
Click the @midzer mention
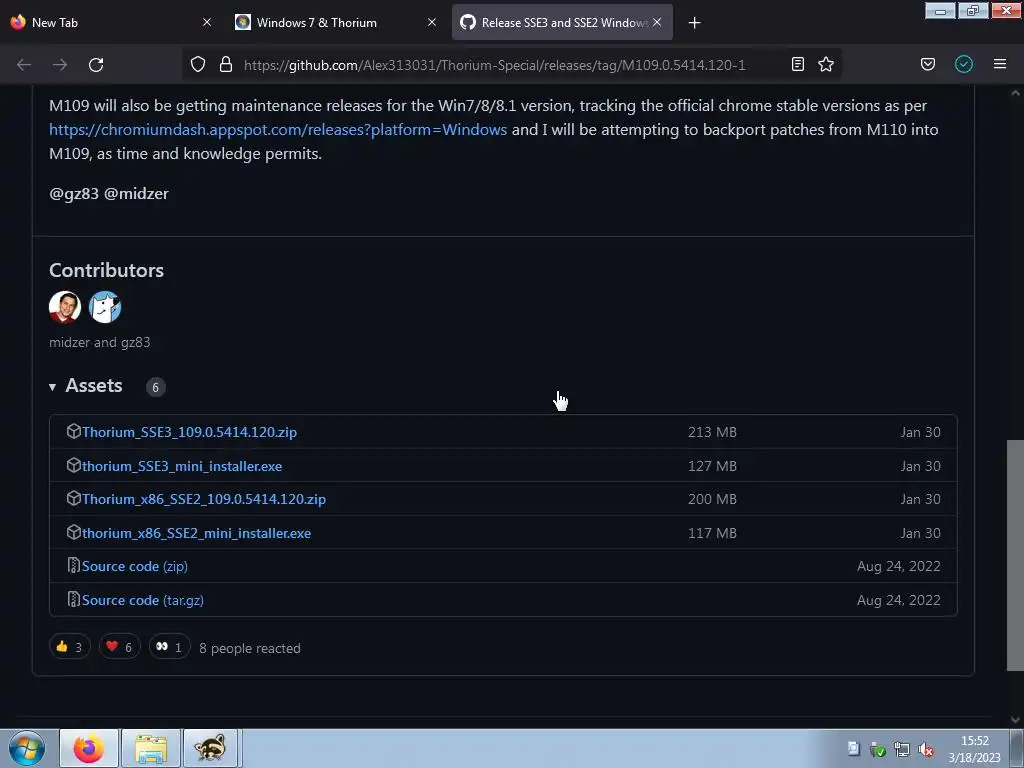(x=136, y=193)
